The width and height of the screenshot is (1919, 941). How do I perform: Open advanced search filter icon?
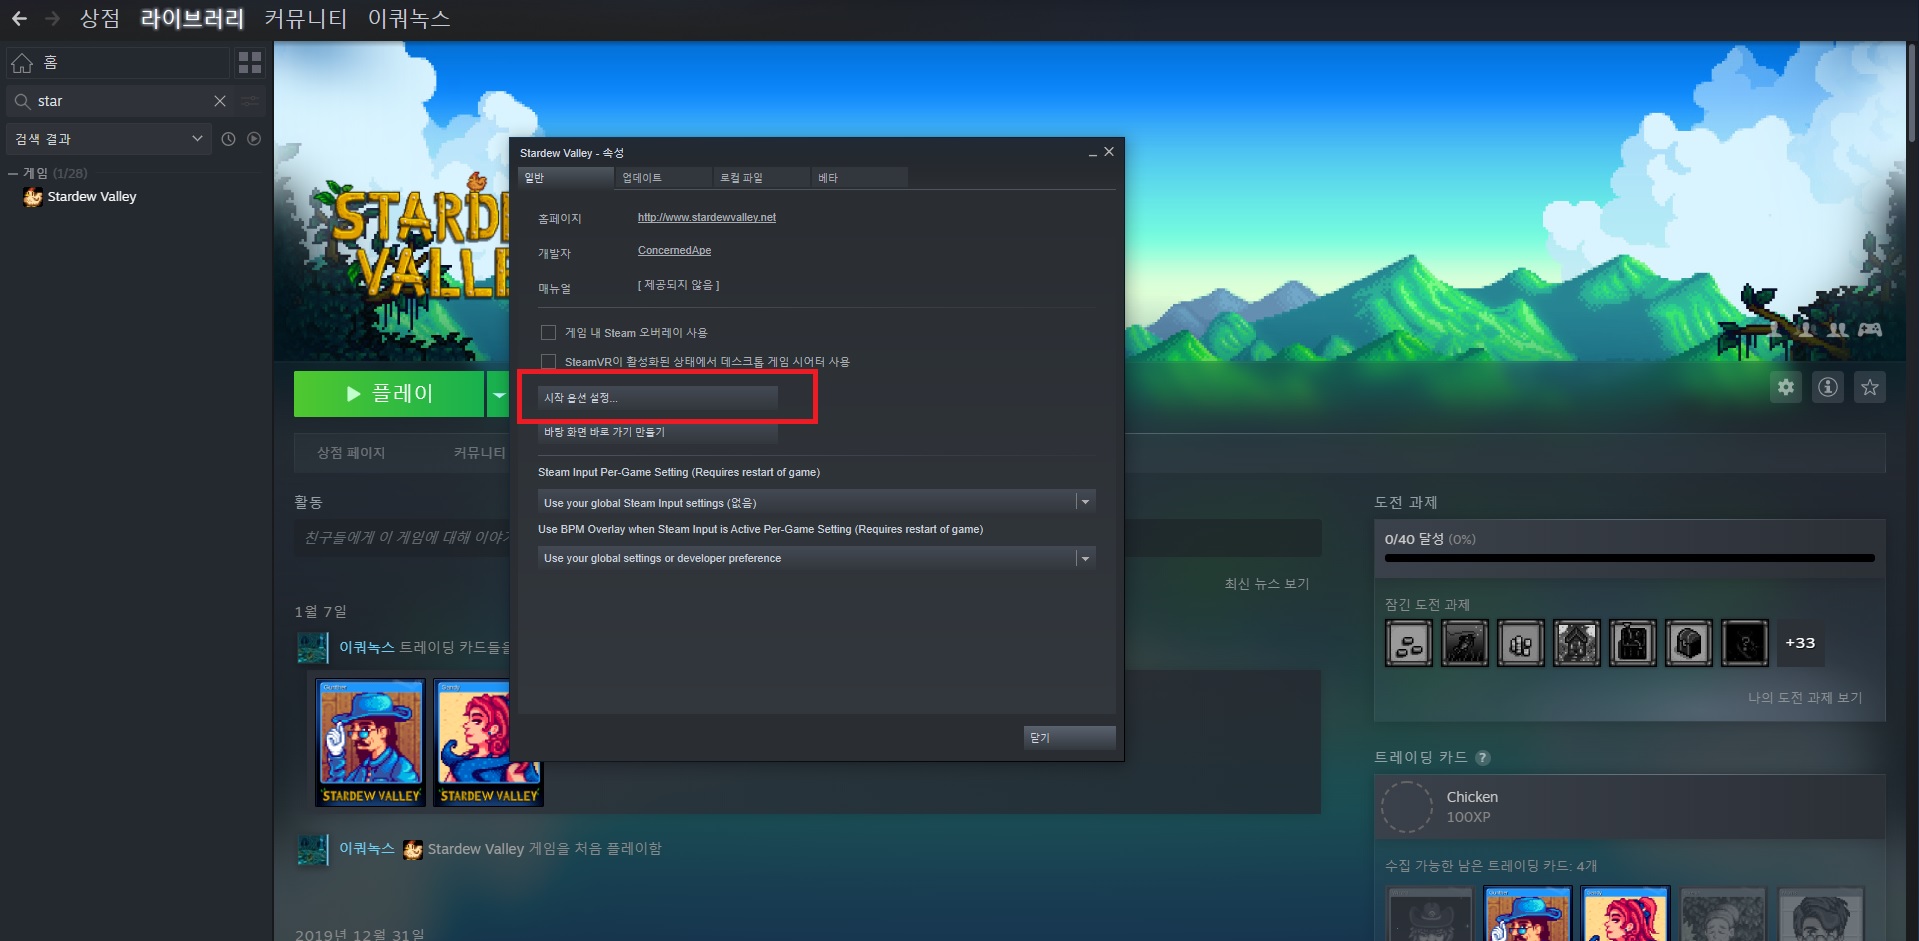250,101
